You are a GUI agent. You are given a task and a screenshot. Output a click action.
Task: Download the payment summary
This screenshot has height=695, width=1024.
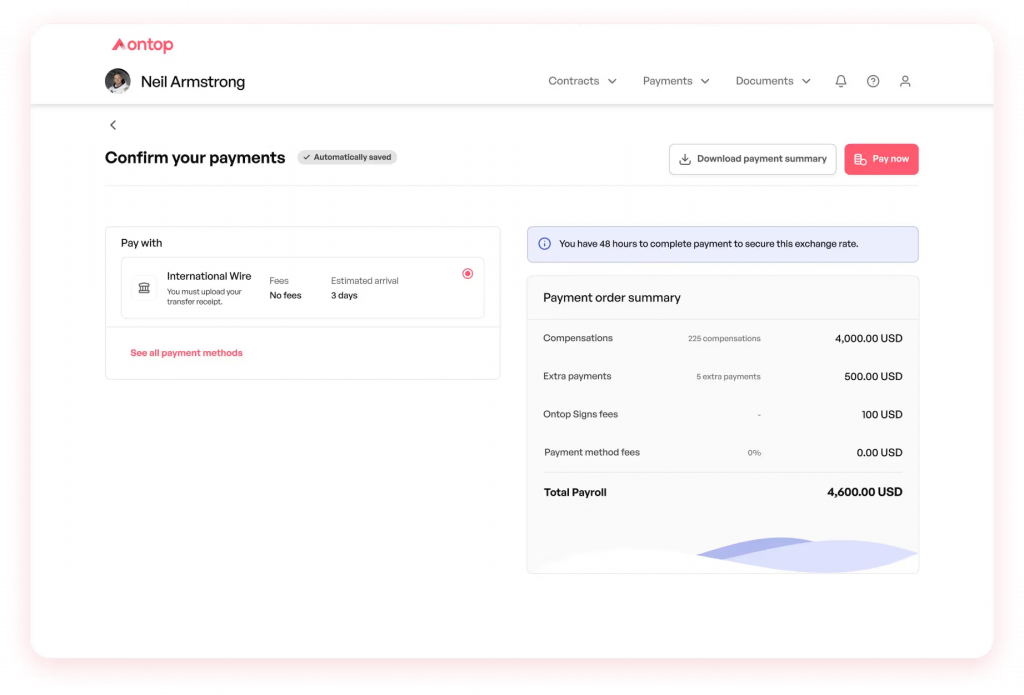point(752,159)
